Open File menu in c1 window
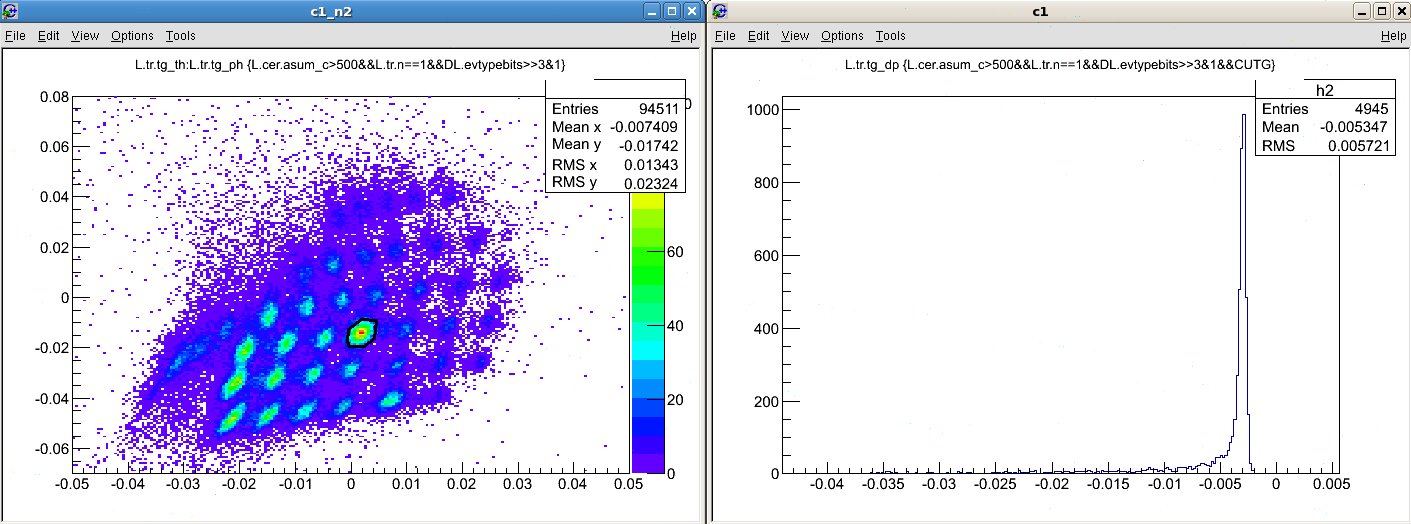Screen dimensions: 1411x524 726,35
